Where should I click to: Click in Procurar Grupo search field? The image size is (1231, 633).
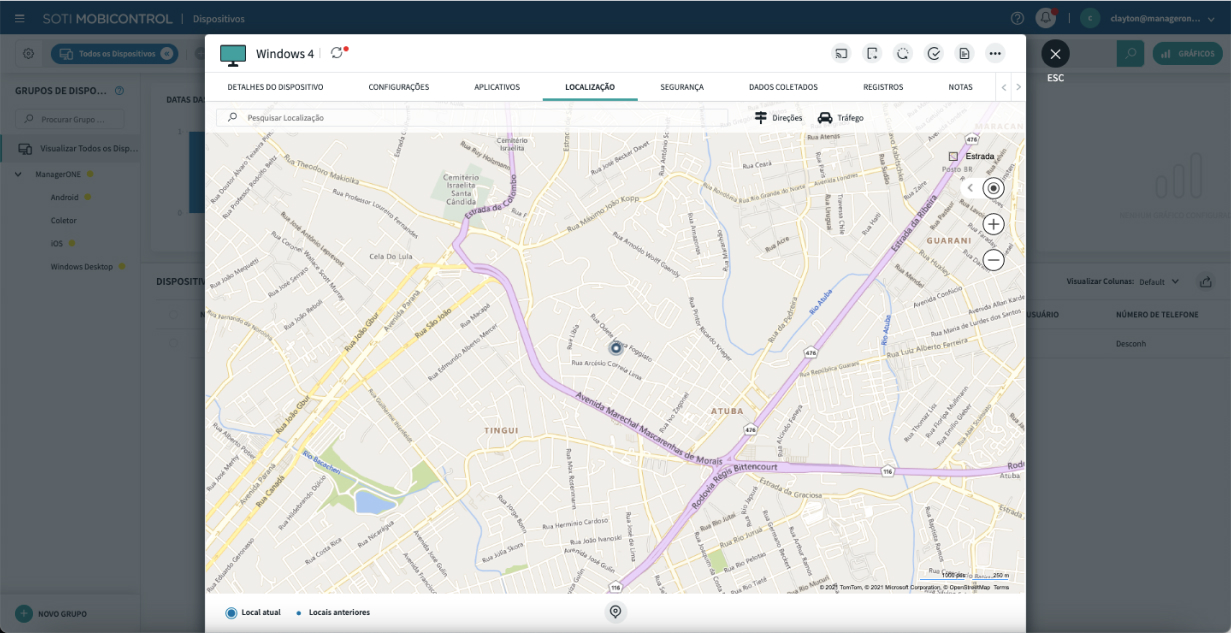coord(70,119)
